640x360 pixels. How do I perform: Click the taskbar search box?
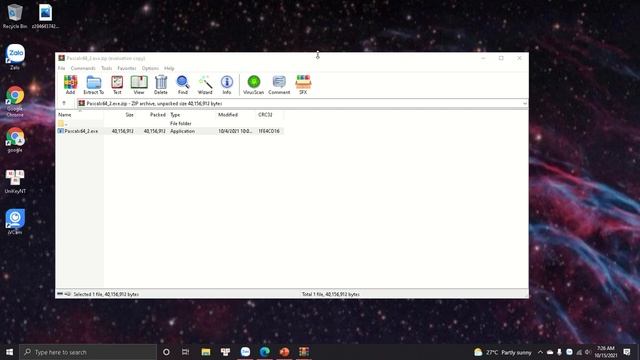(88, 352)
